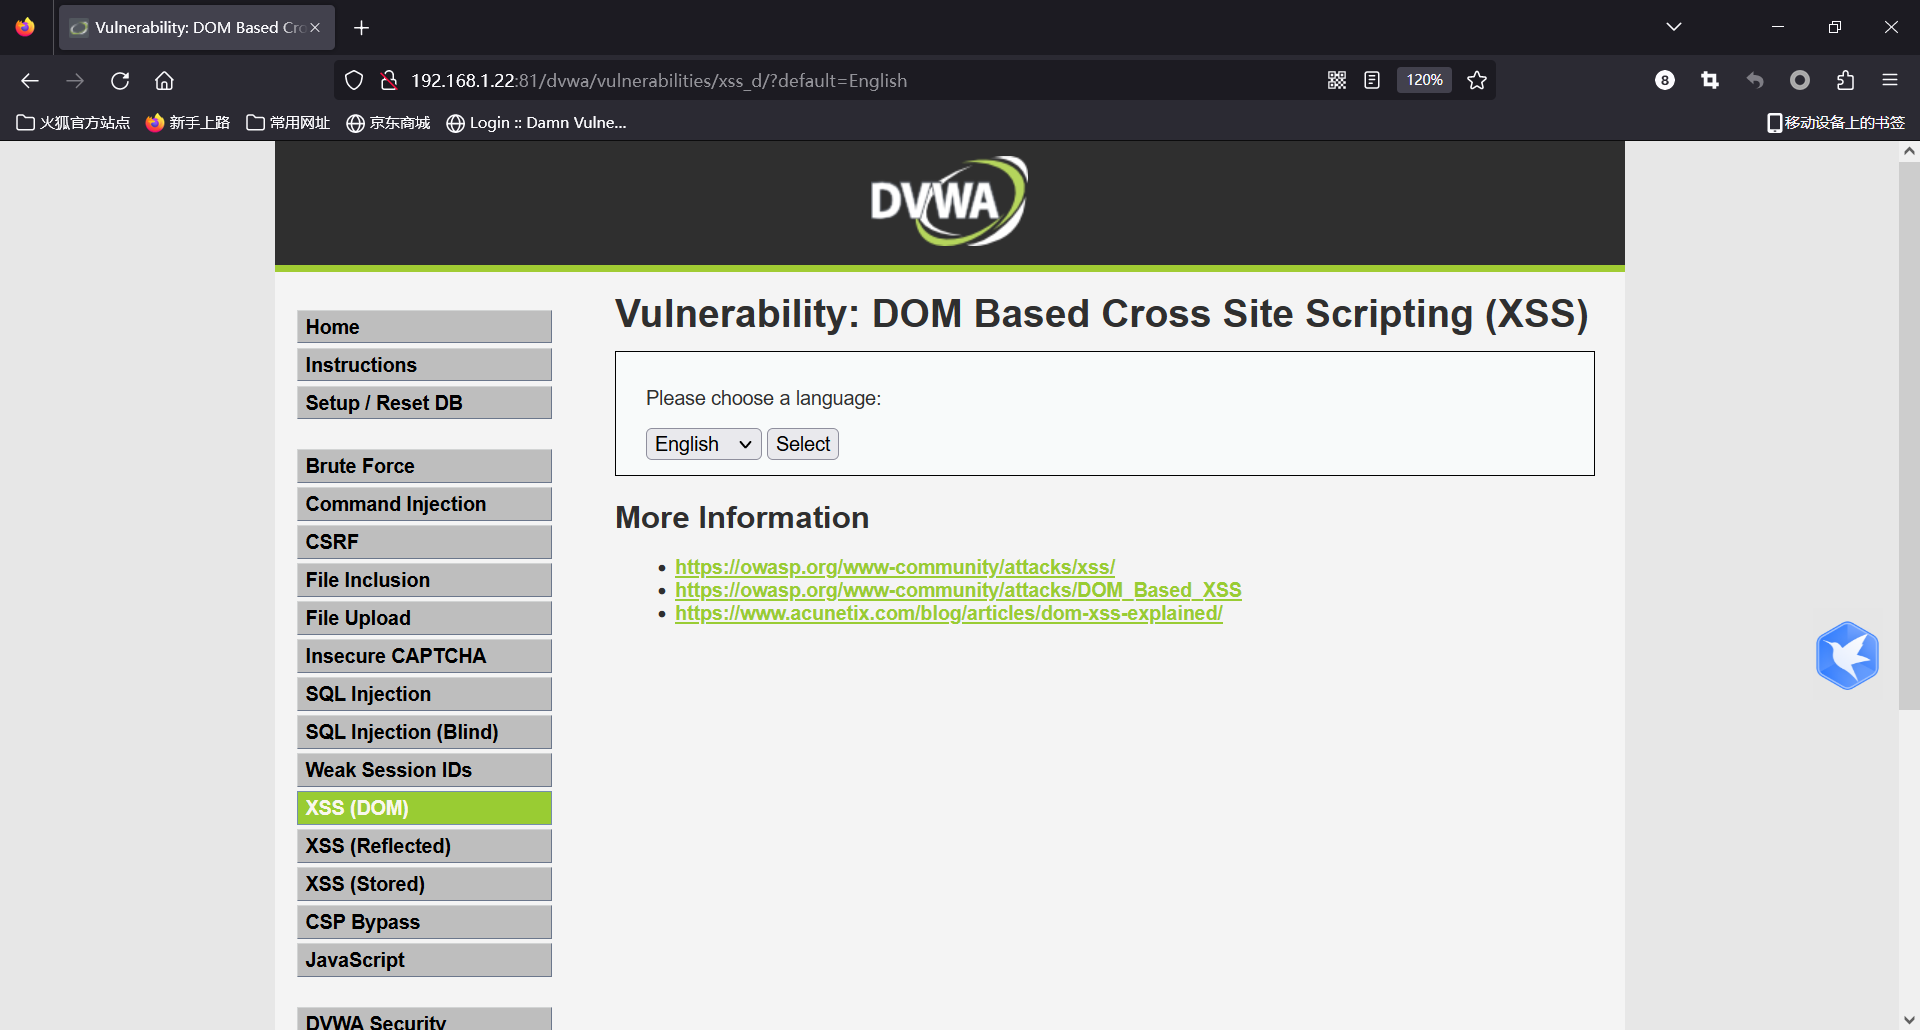The width and height of the screenshot is (1920, 1030).
Task: Go to File Inclusion page
Action: [424, 580]
